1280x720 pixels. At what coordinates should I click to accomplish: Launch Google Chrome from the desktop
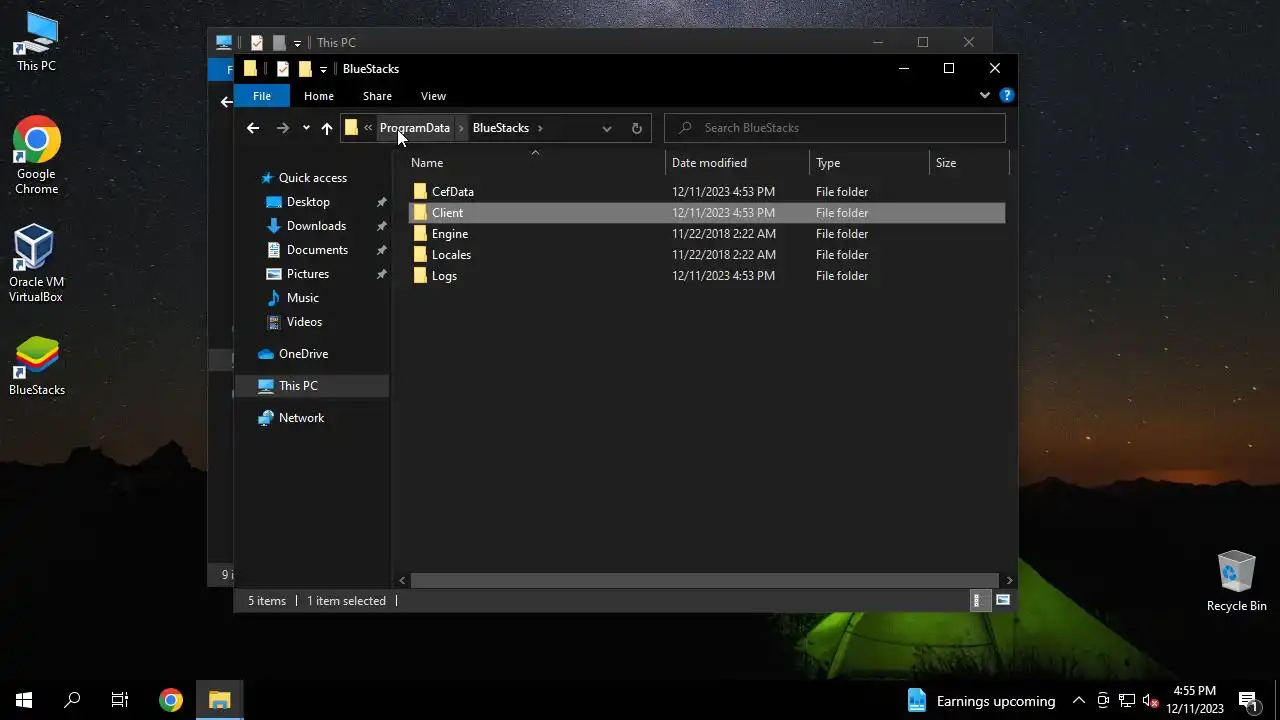36,155
